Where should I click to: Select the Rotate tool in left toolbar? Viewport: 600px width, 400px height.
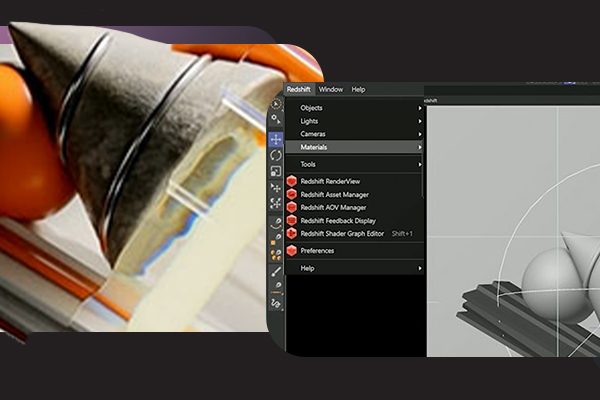276,155
